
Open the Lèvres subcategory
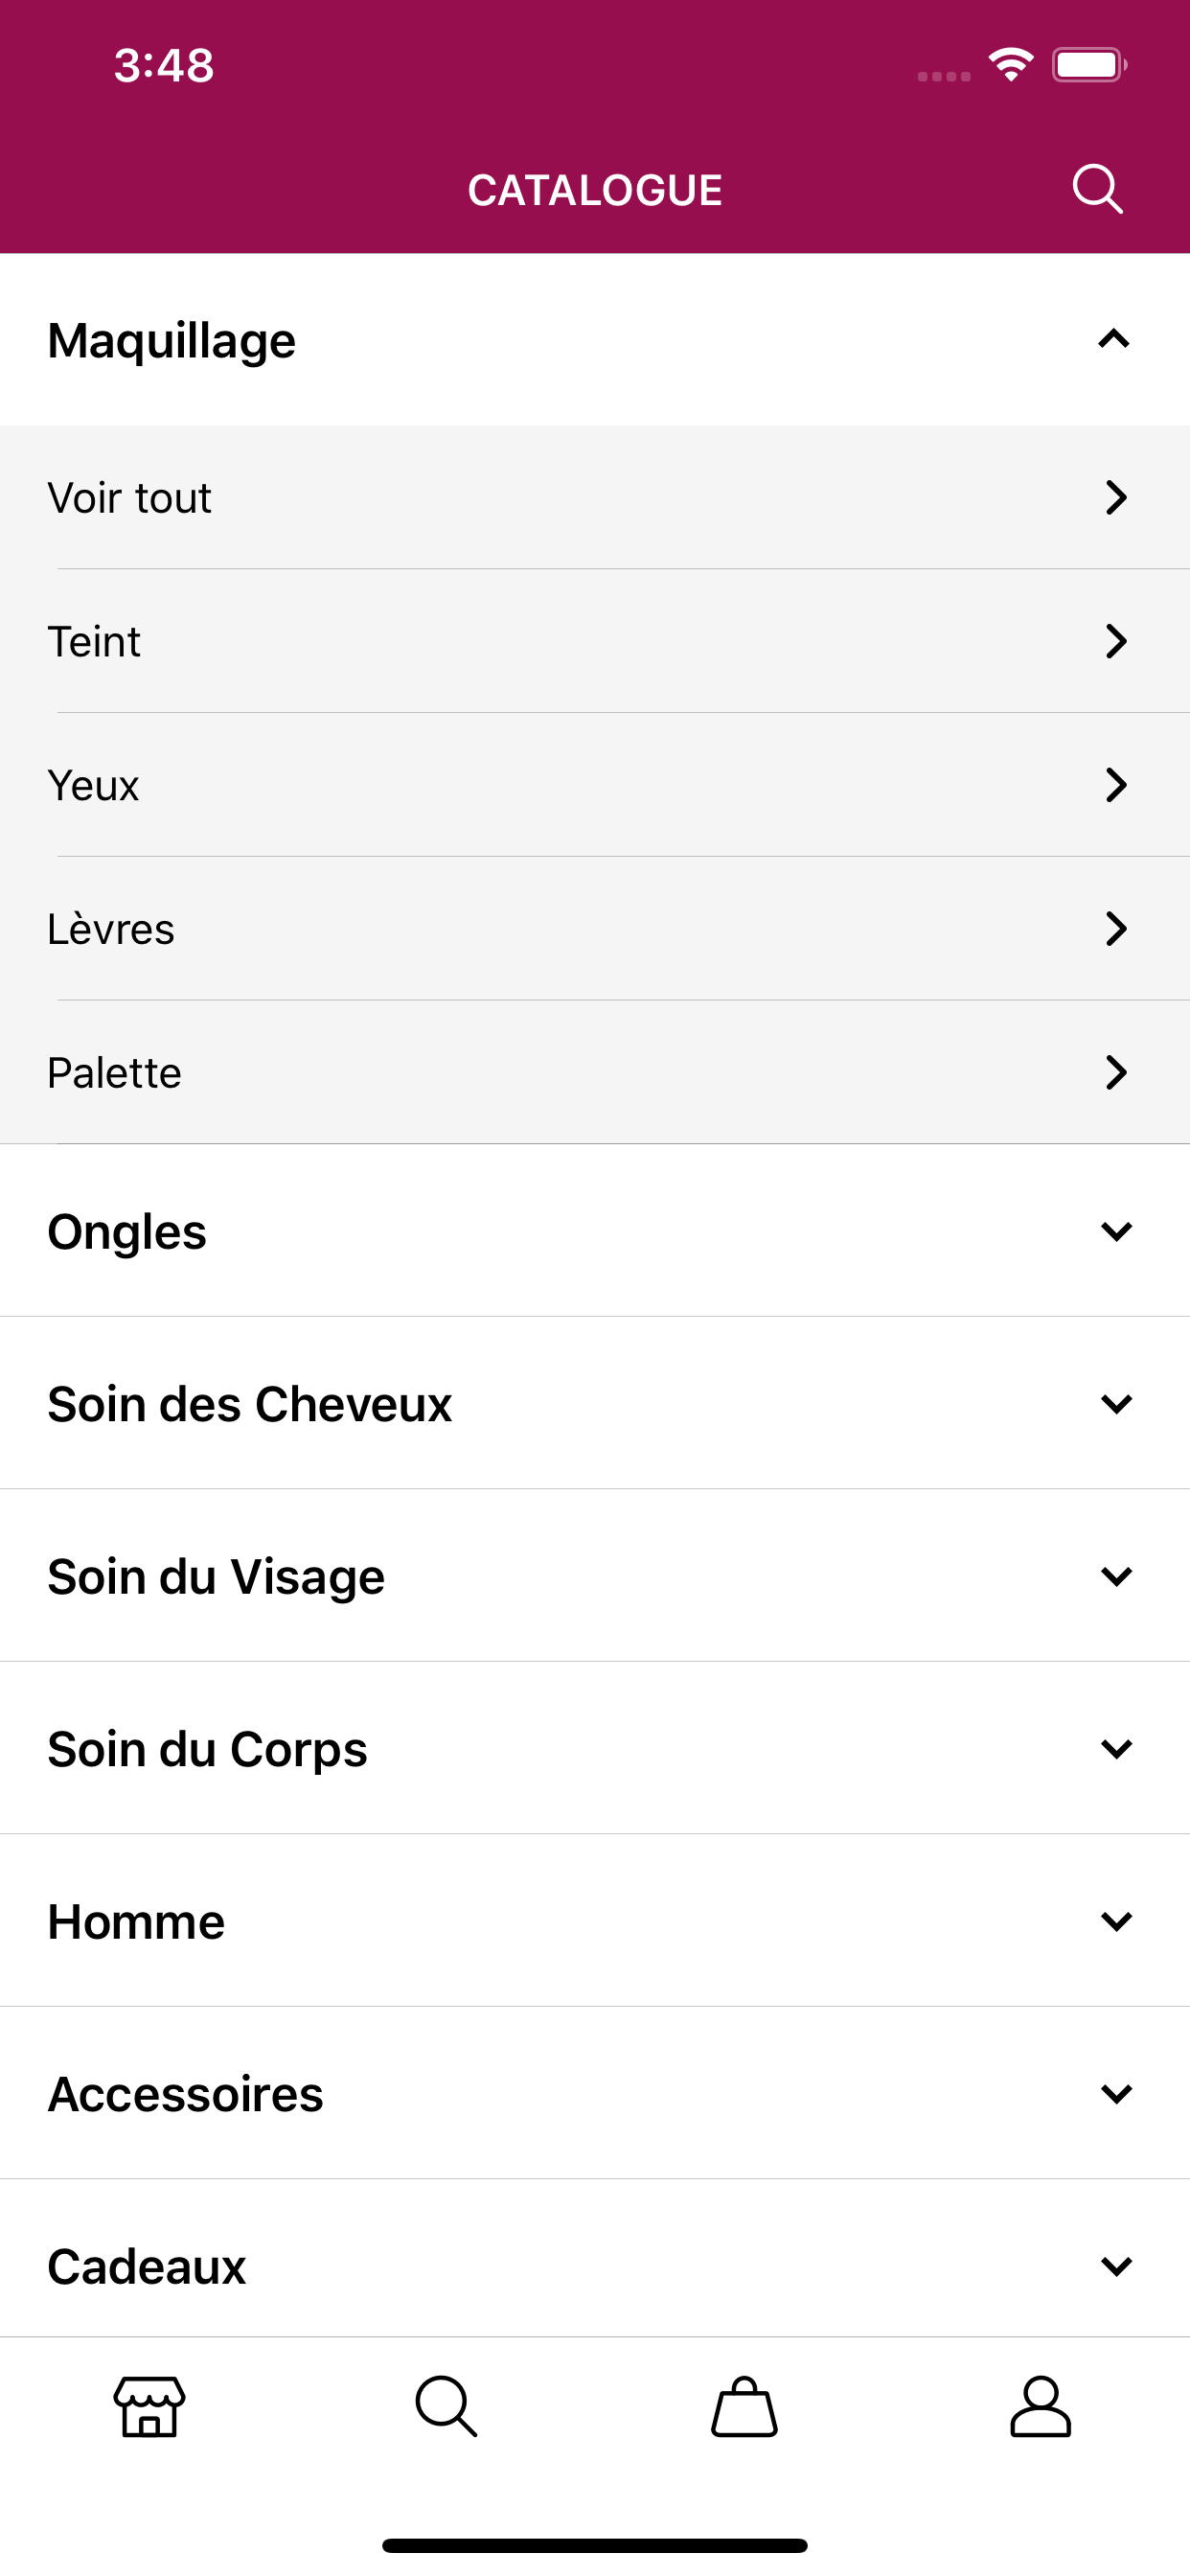[594, 929]
